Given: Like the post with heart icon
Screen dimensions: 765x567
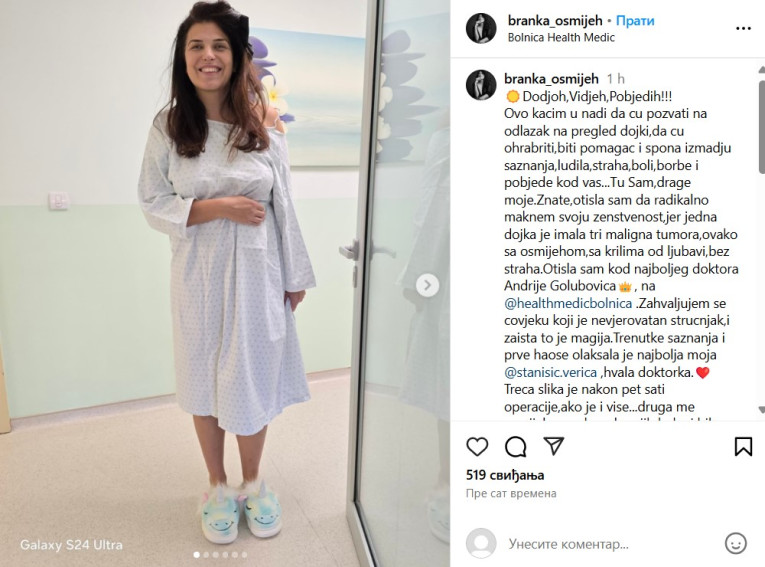Looking at the screenshot, I should (x=477, y=446).
